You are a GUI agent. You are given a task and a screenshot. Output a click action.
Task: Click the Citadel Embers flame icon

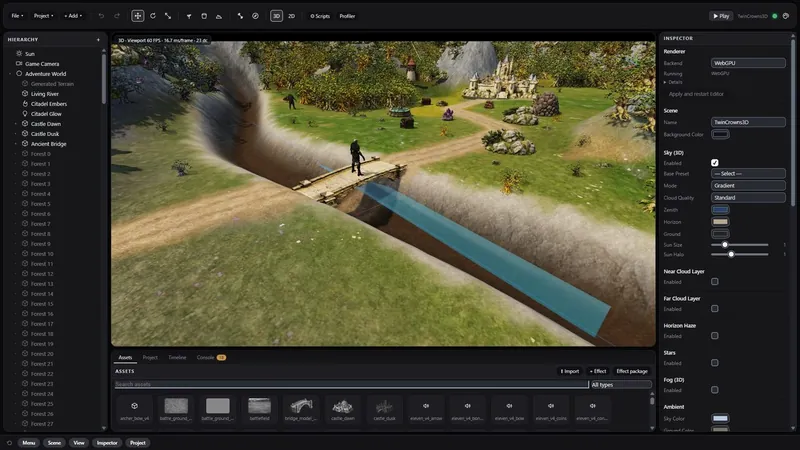click(24, 104)
